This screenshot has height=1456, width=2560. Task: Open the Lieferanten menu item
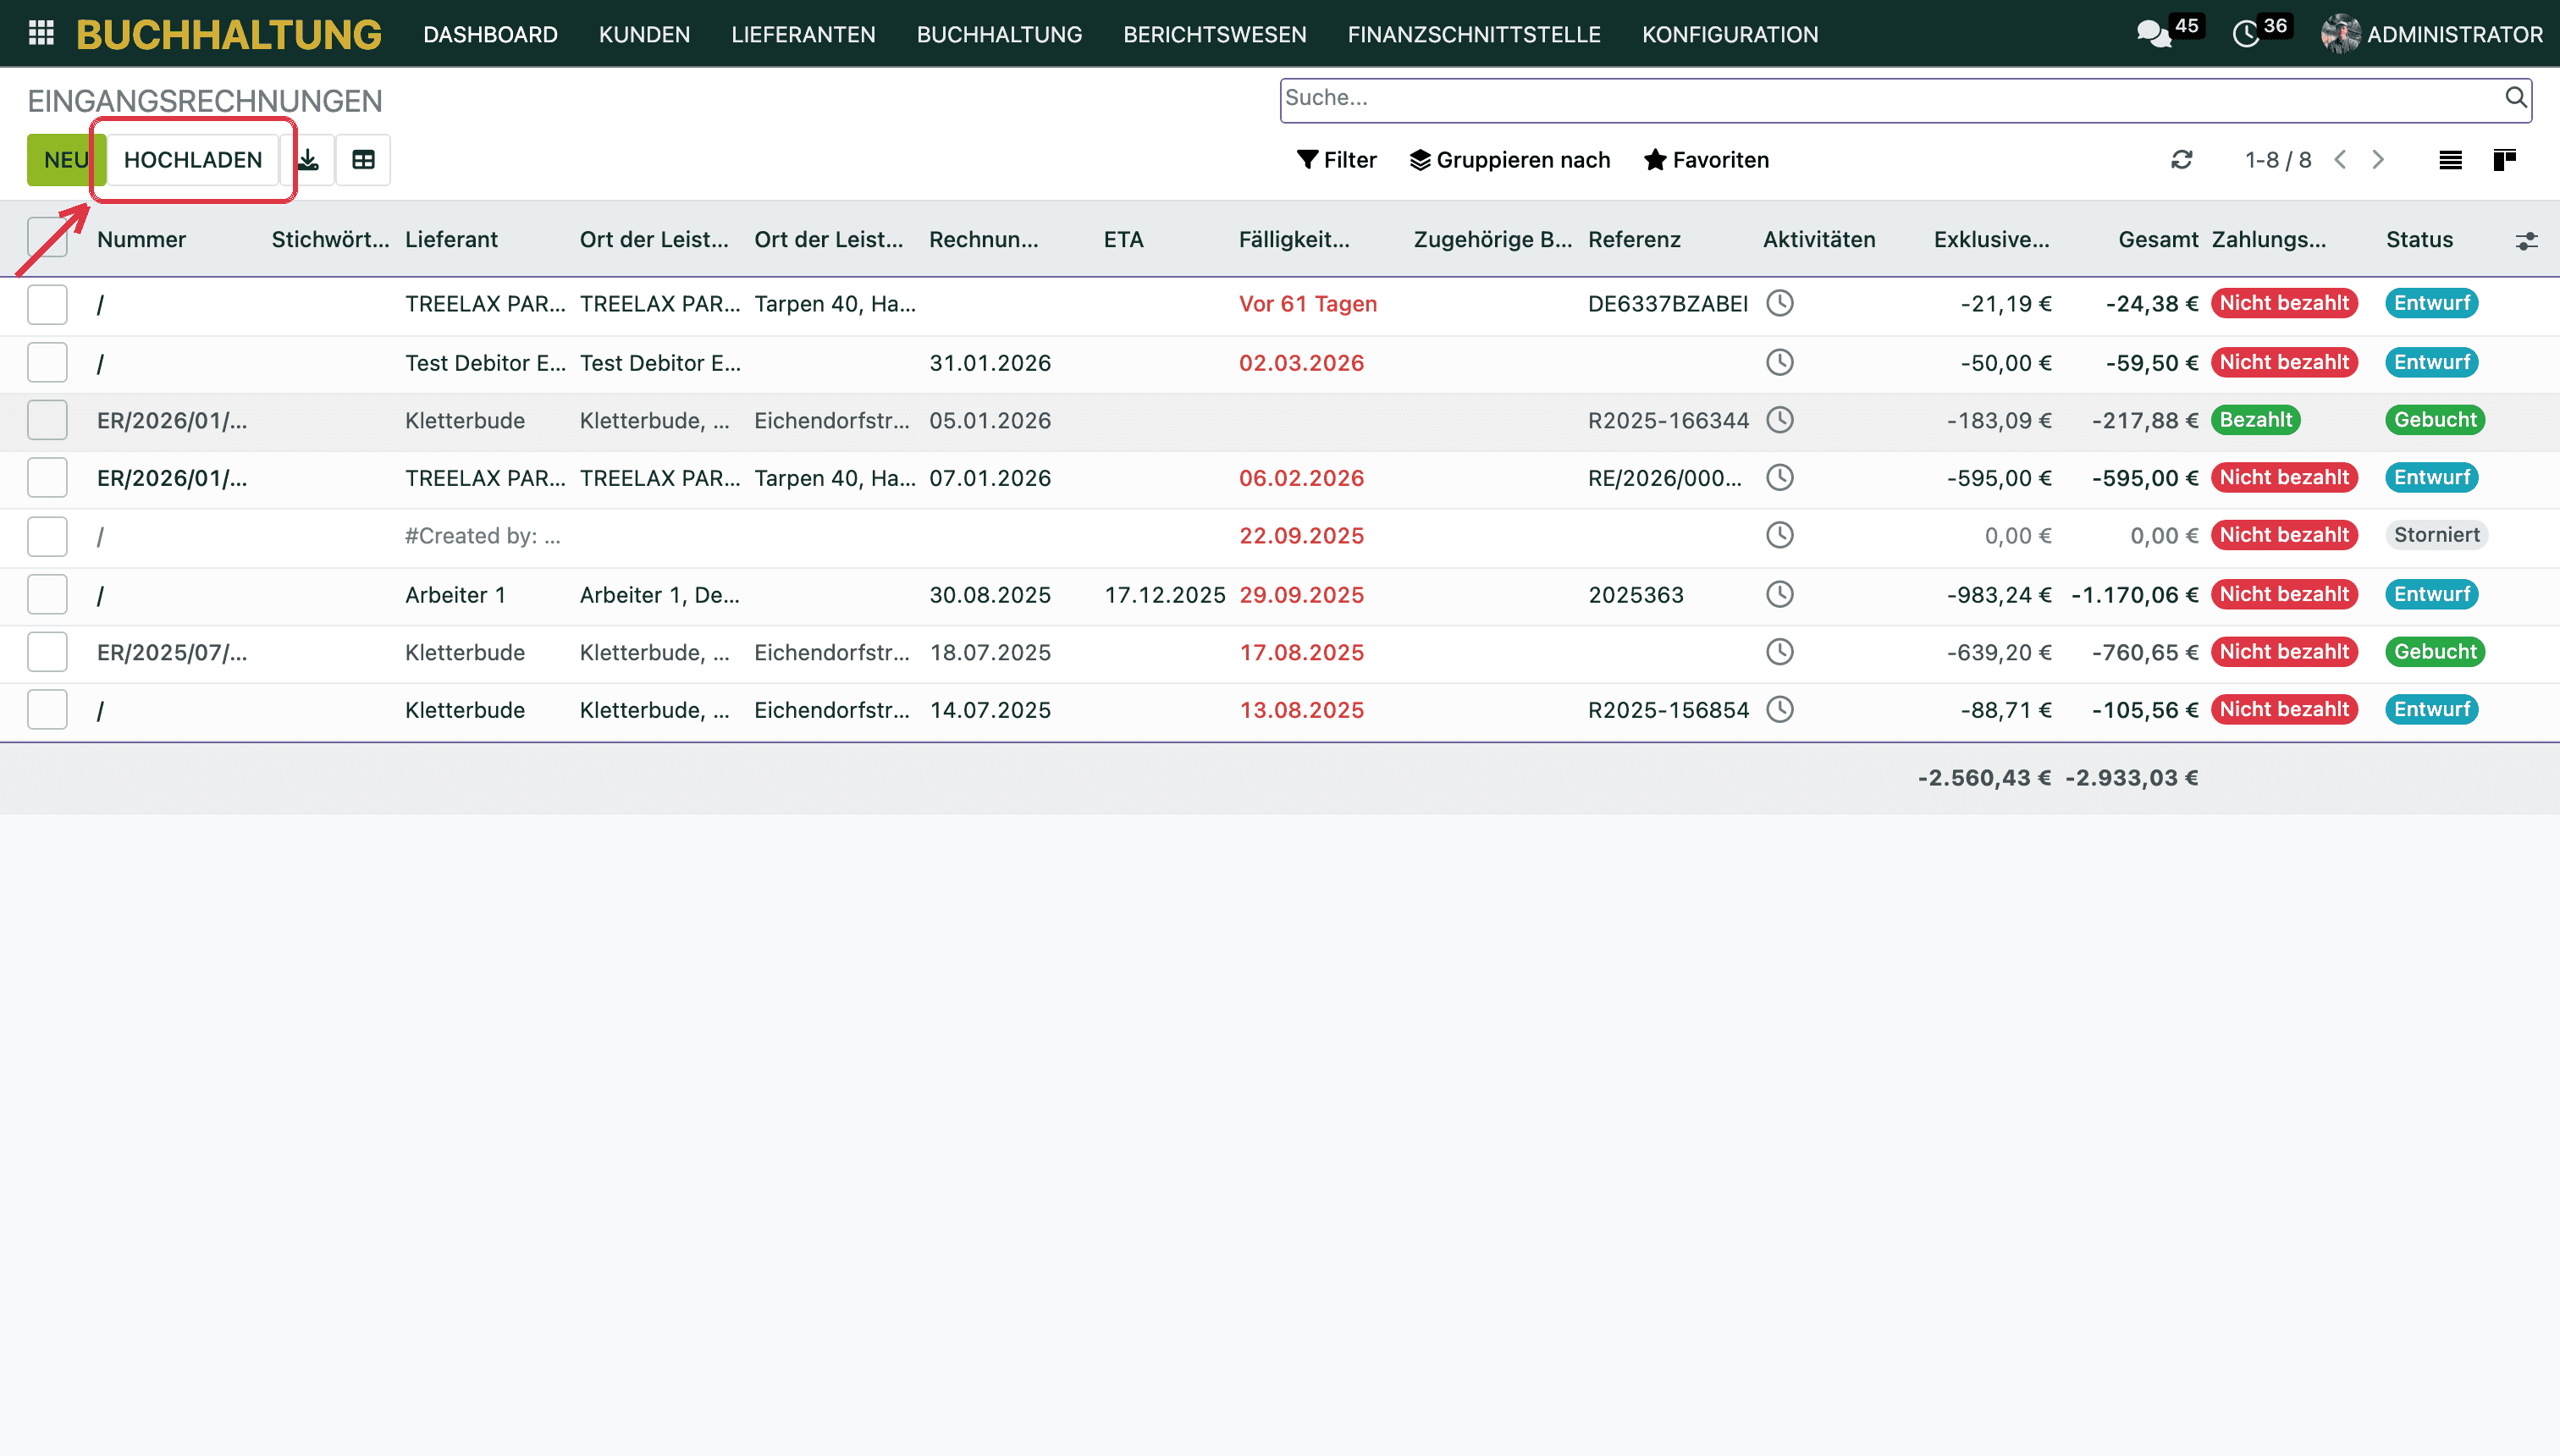point(803,34)
